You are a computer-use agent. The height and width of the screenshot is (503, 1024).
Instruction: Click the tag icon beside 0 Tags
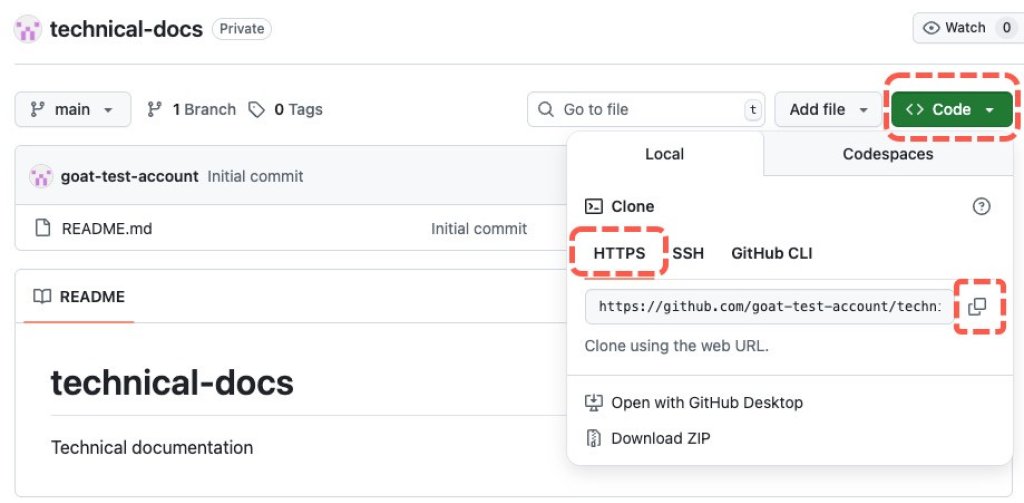[257, 109]
